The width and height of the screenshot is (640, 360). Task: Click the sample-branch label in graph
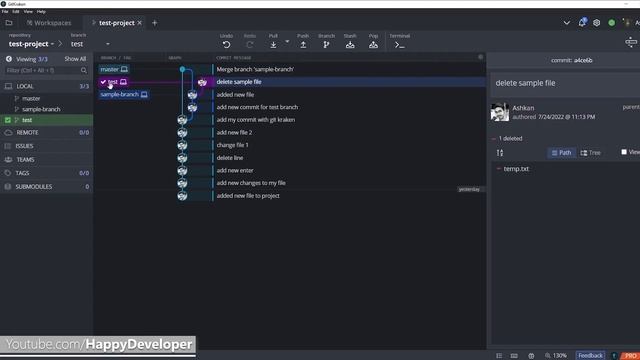pos(124,95)
